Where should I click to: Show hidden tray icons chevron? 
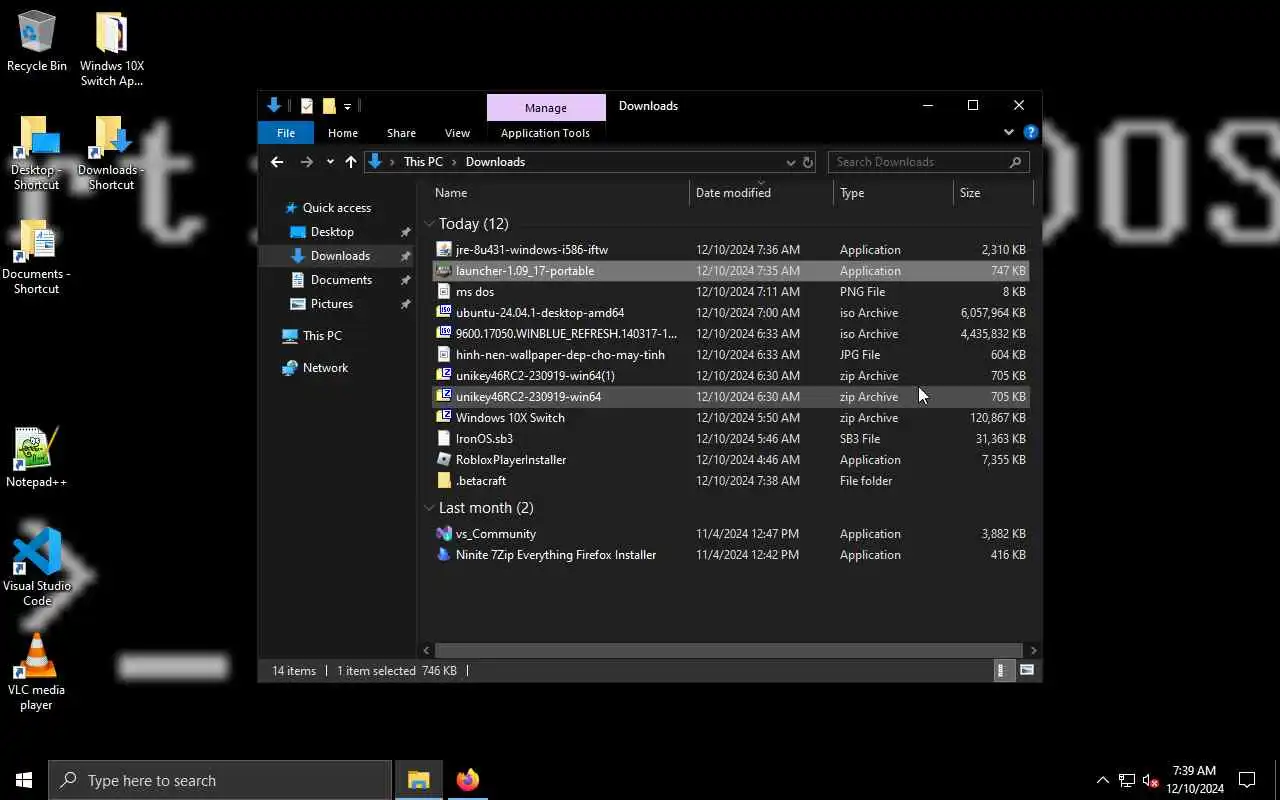click(x=1103, y=780)
